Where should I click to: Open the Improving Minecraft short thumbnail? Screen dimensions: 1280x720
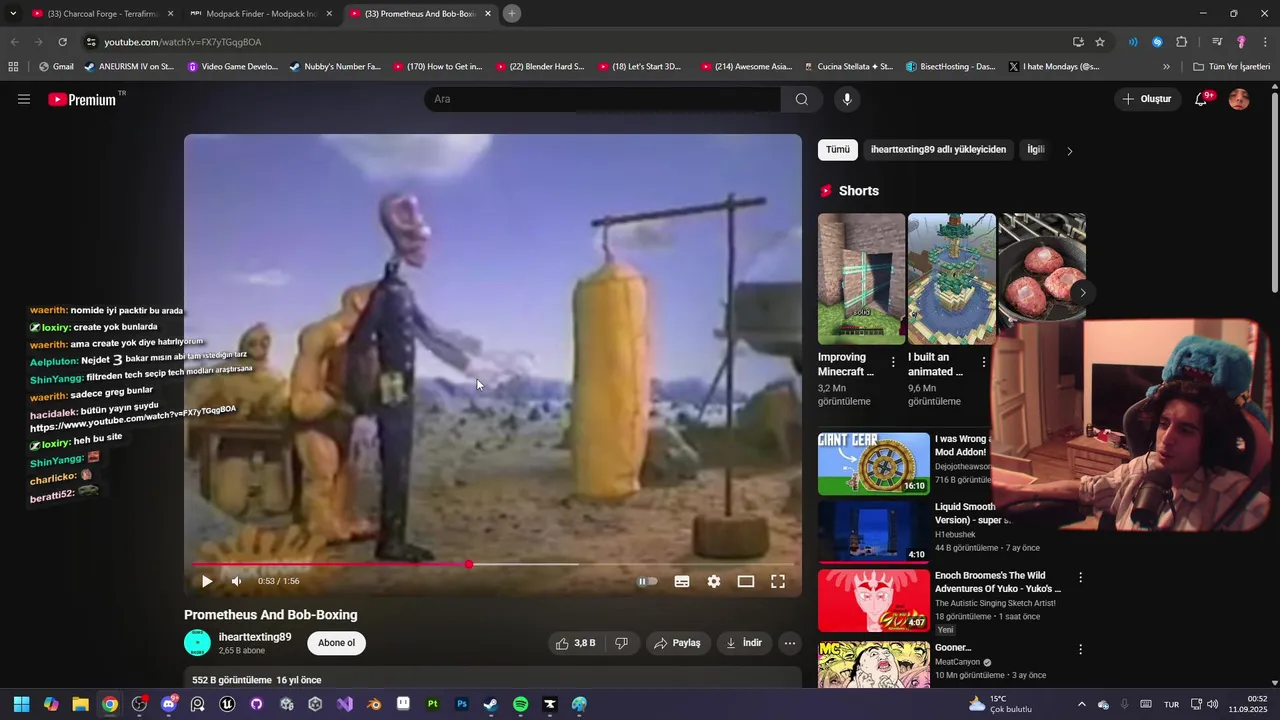click(x=861, y=279)
